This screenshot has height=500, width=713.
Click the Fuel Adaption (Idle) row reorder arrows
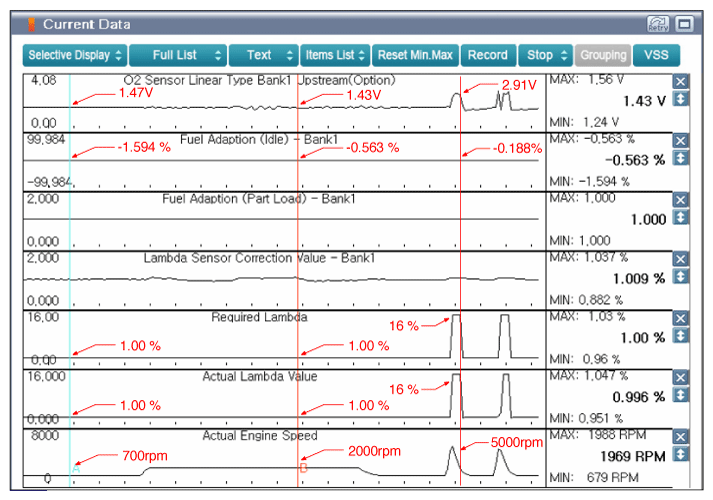(681, 160)
